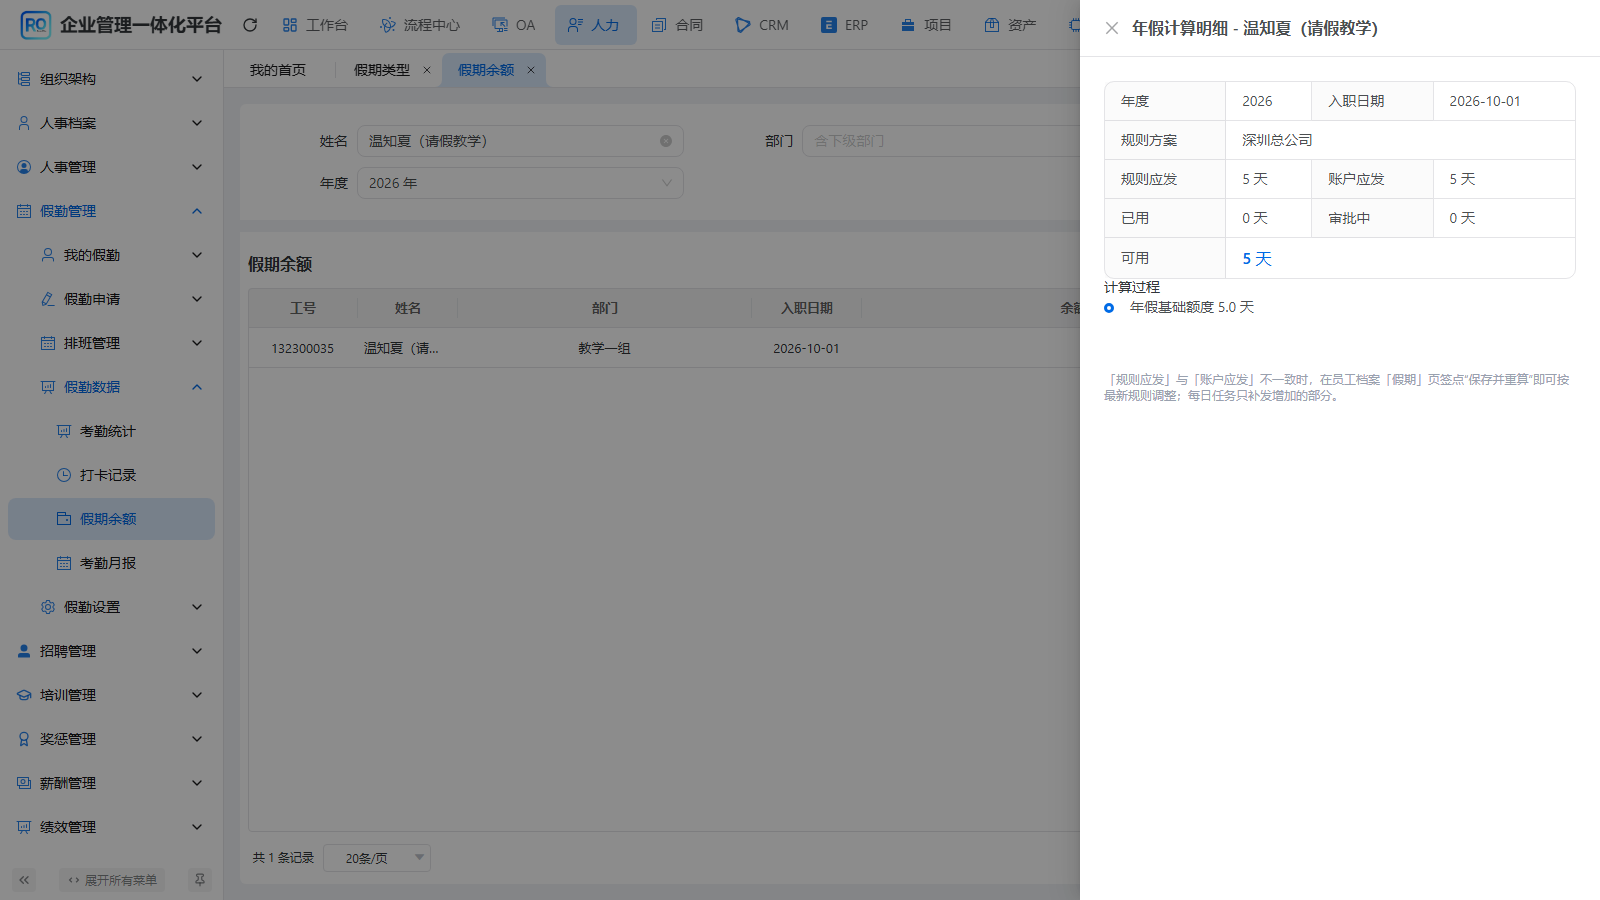Screen dimensions: 1600x900
Task: Expand 组织架构 in the sidebar
Action: 111,79
